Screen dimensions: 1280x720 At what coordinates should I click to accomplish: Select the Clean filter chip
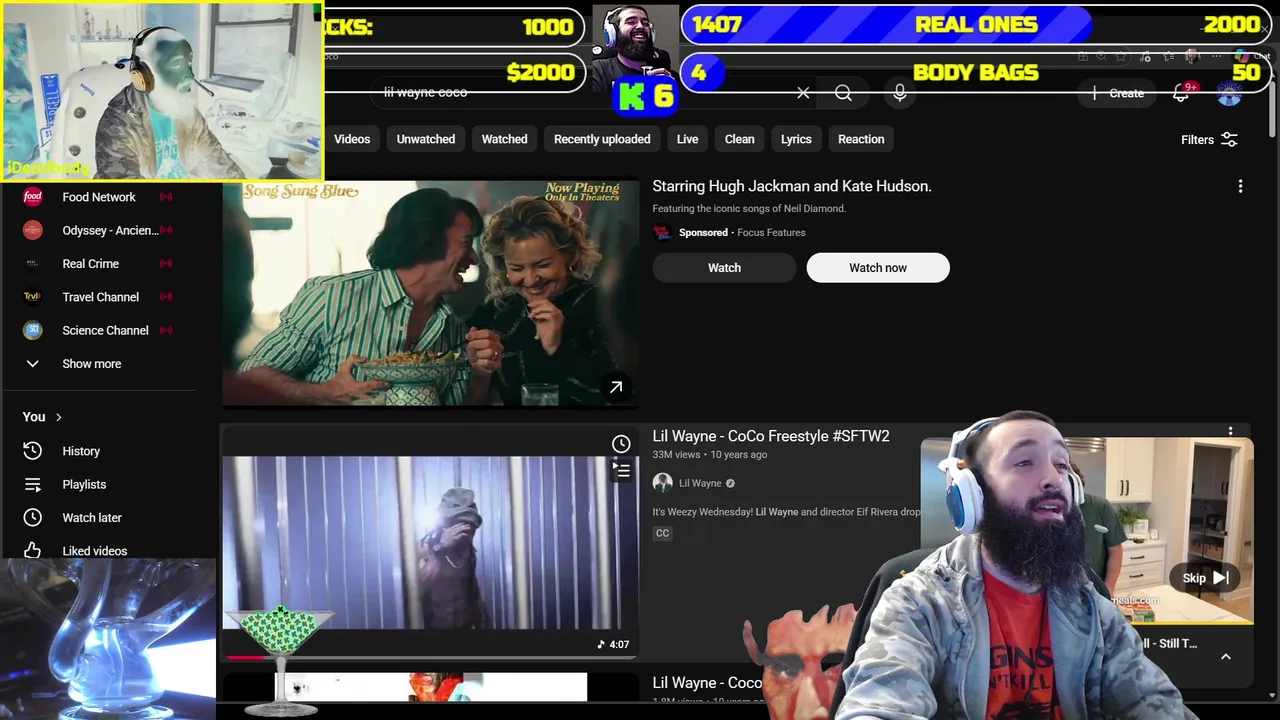click(x=740, y=139)
